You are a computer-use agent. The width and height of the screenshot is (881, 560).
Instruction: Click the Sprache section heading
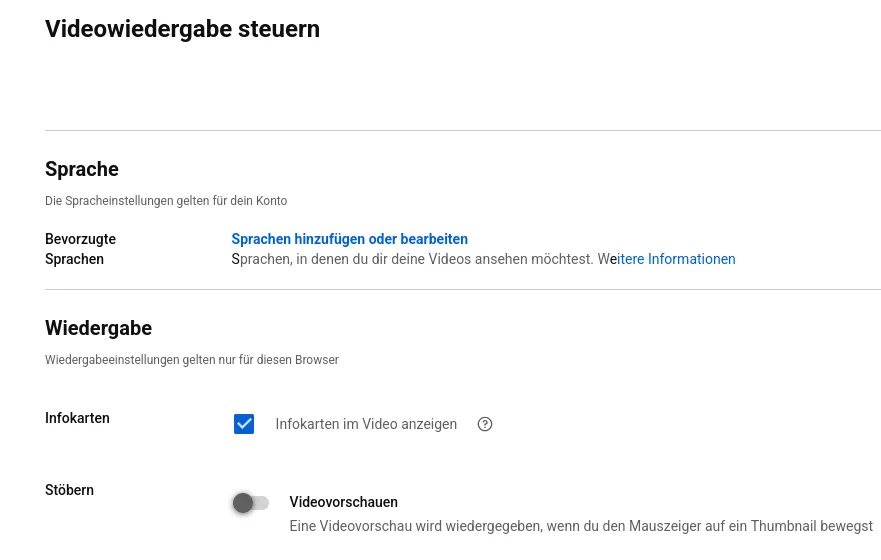coord(82,169)
